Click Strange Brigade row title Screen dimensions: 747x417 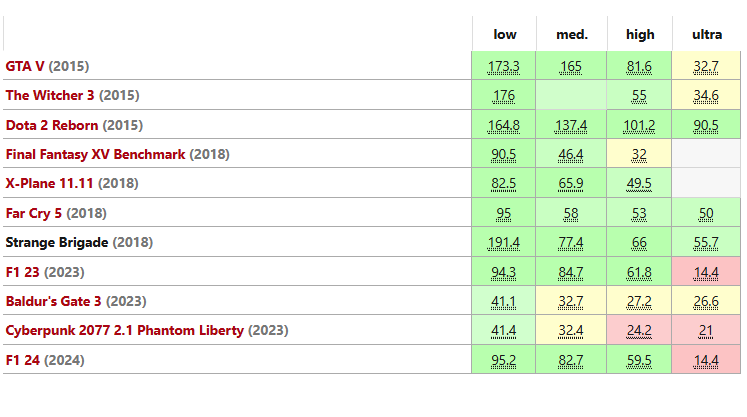pos(57,243)
